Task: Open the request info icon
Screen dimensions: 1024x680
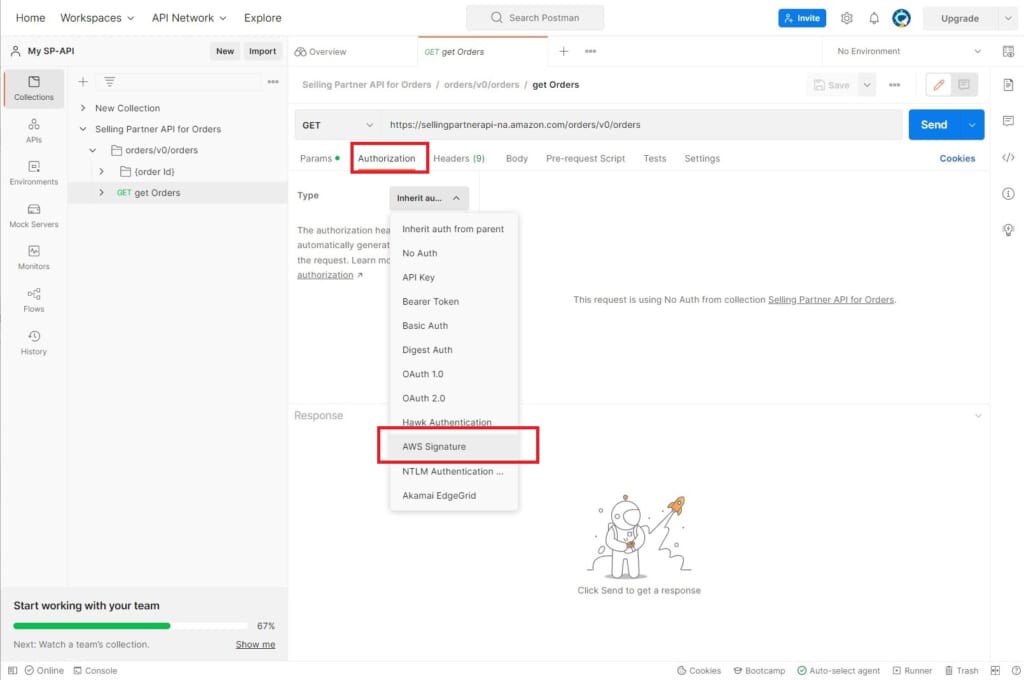Action: tap(1008, 193)
